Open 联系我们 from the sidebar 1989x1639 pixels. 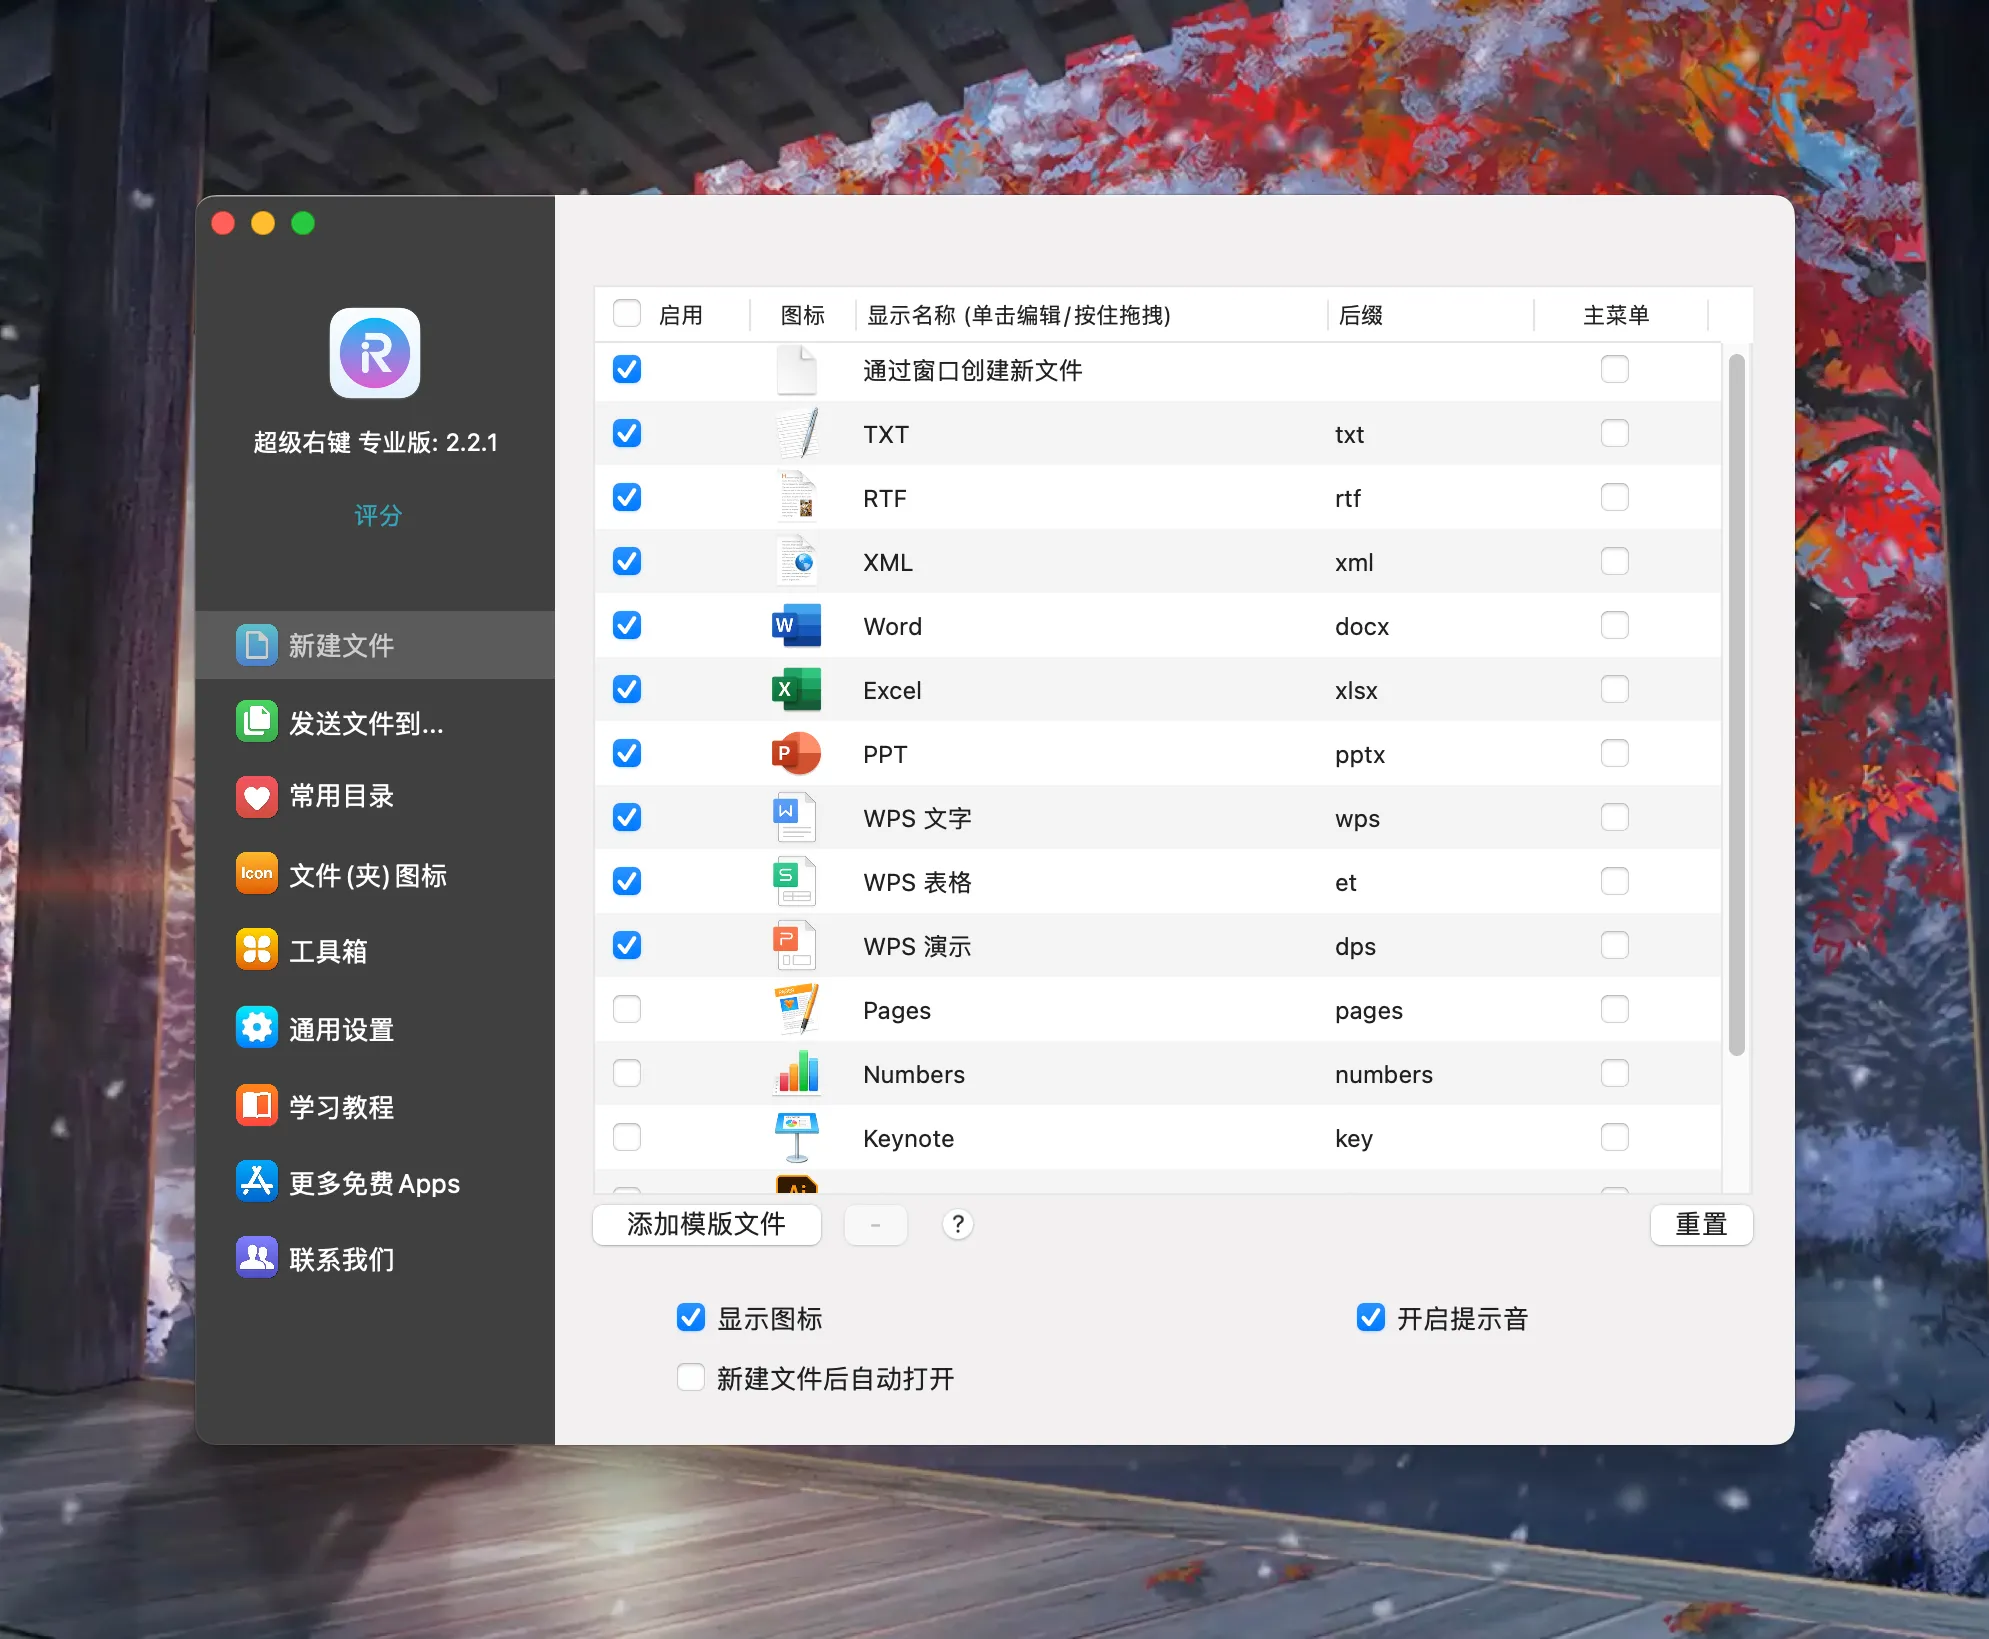(340, 1258)
